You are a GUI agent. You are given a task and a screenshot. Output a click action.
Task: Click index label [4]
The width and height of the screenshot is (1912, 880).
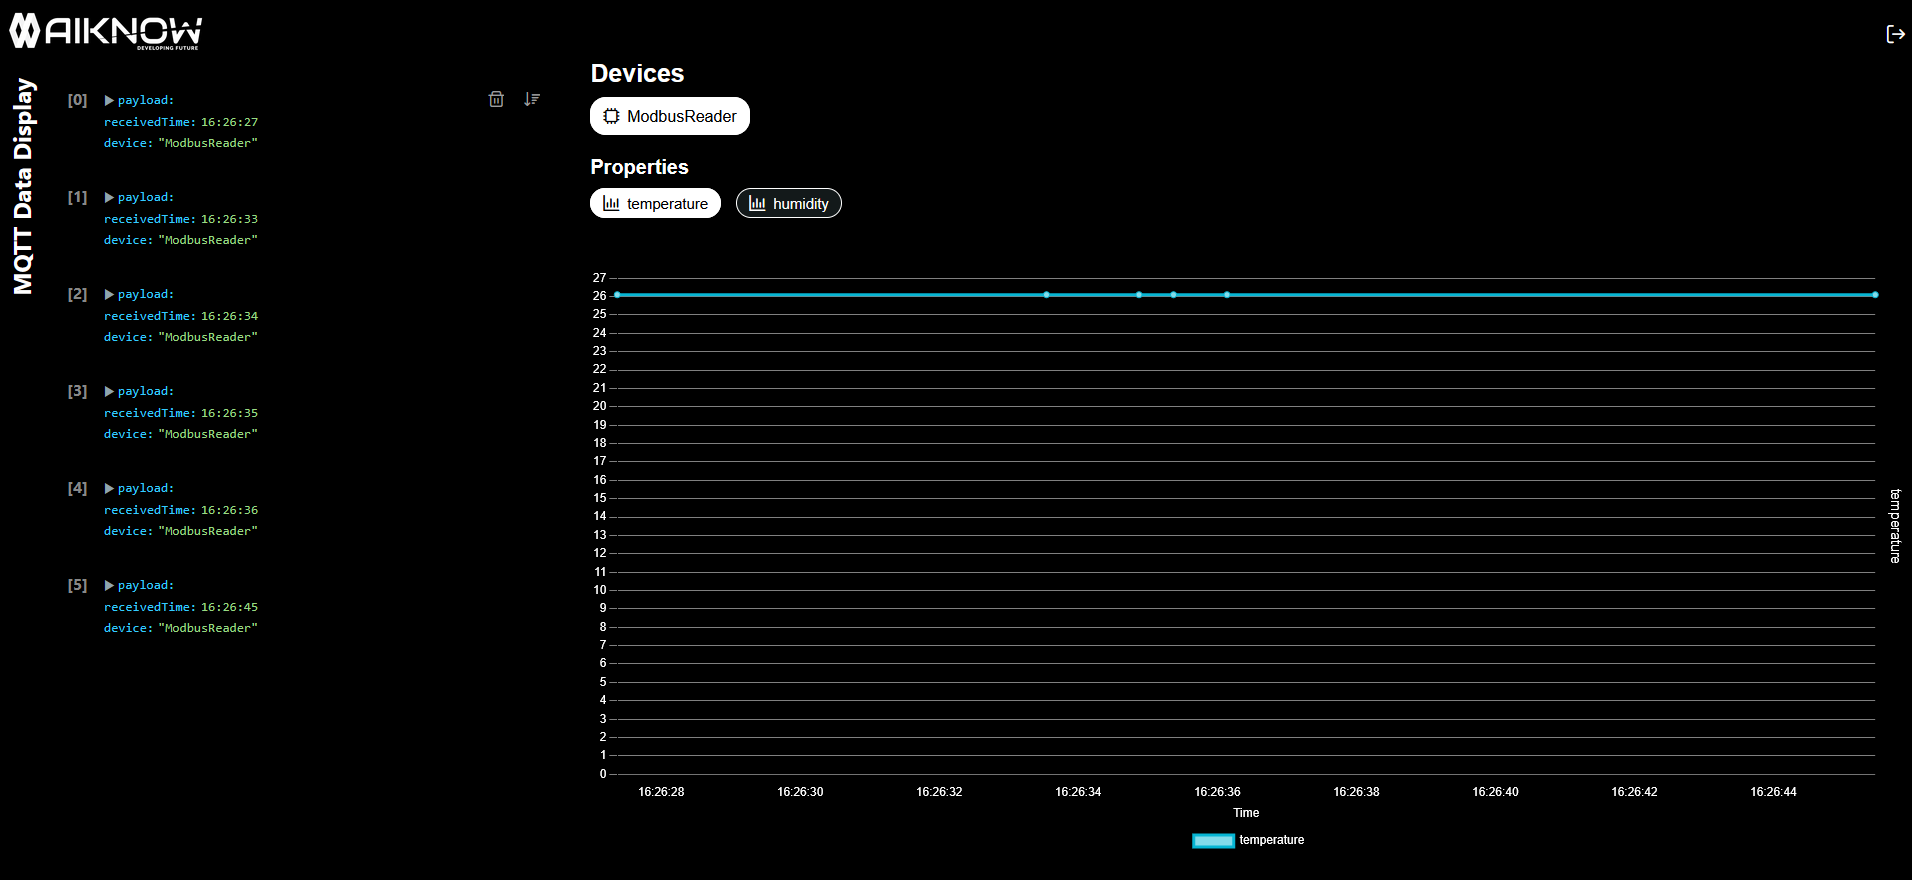click(x=77, y=488)
